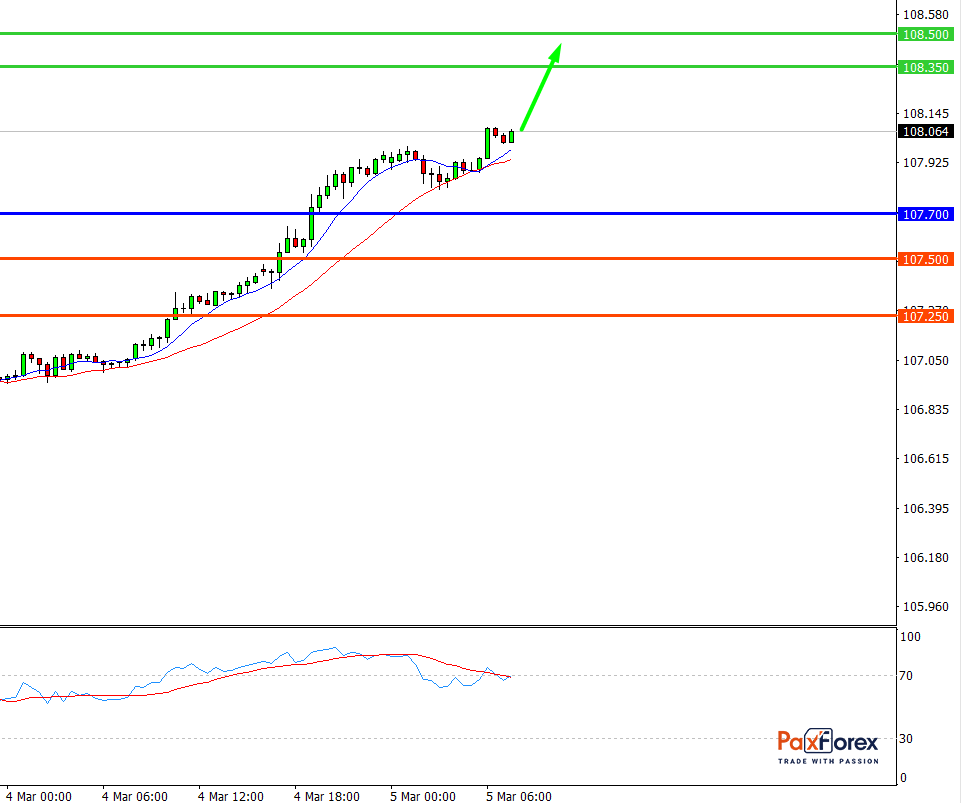Select the blue horizontal line at 107.700
The width and height of the screenshot is (962, 803).
[x=448, y=213]
